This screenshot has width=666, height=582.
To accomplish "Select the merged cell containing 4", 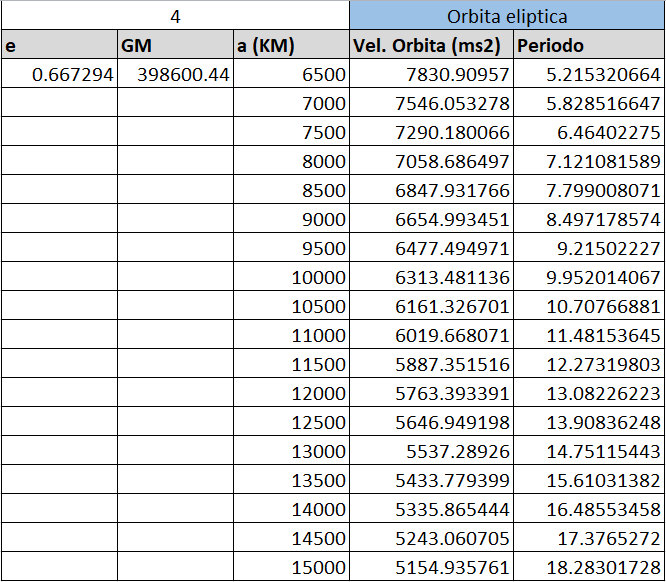I will click(175, 15).
